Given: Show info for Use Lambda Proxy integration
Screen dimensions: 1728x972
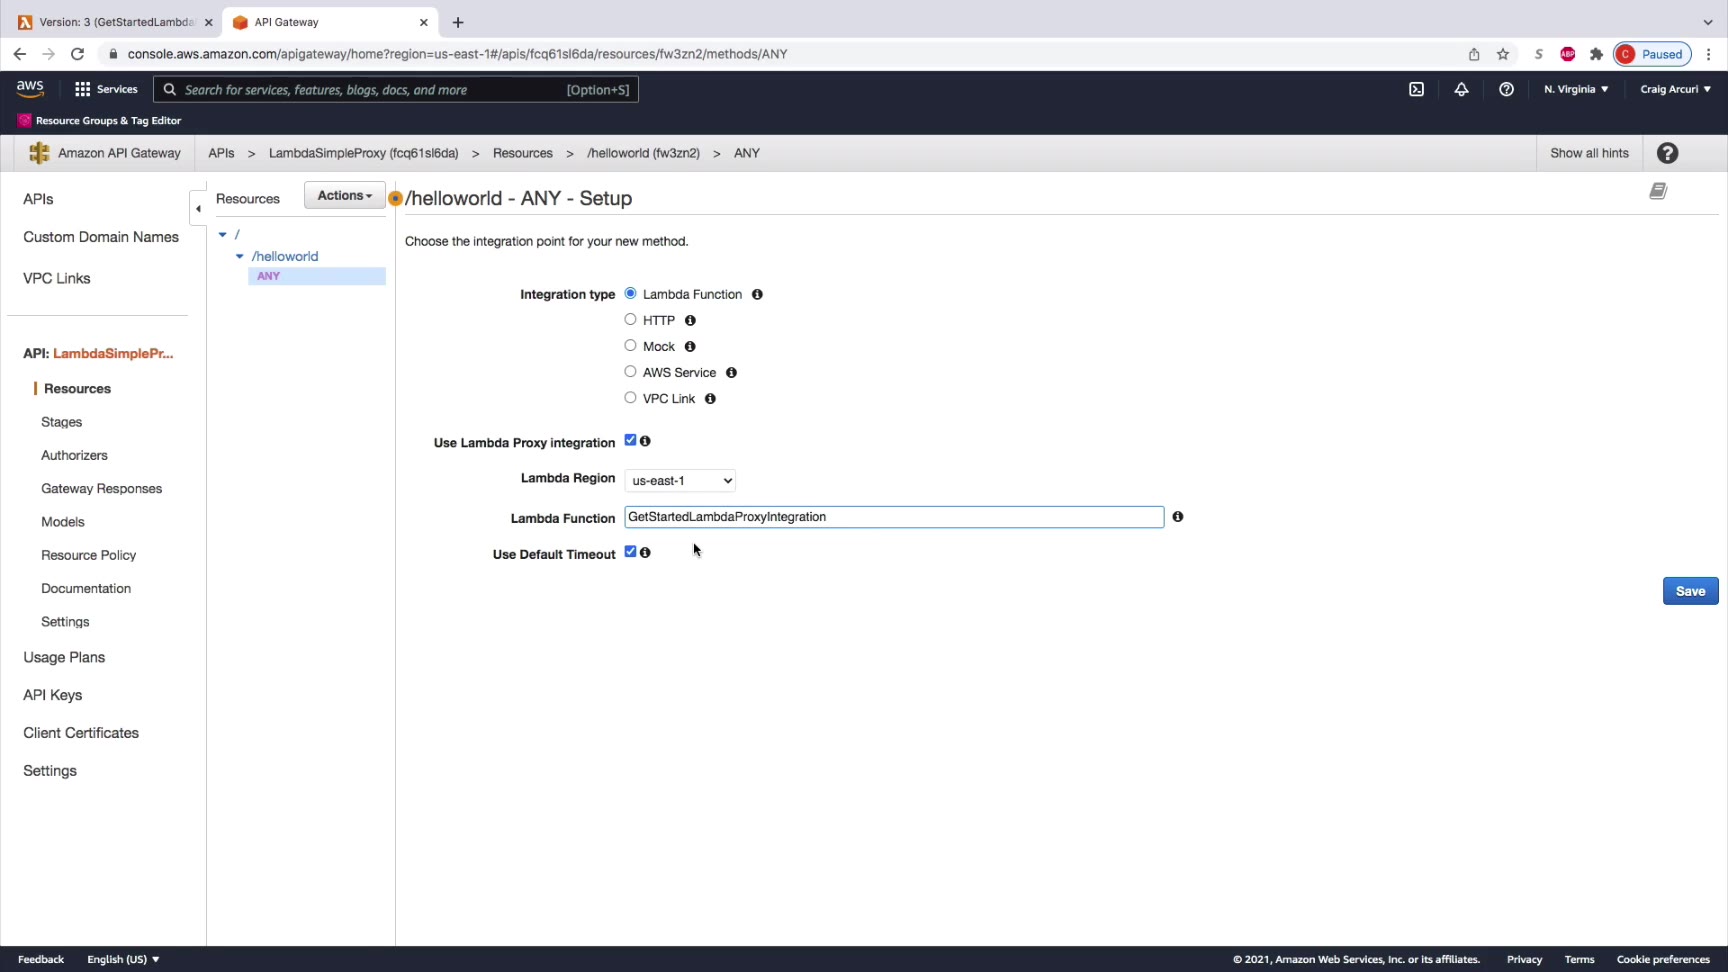Looking at the screenshot, I should [x=645, y=441].
